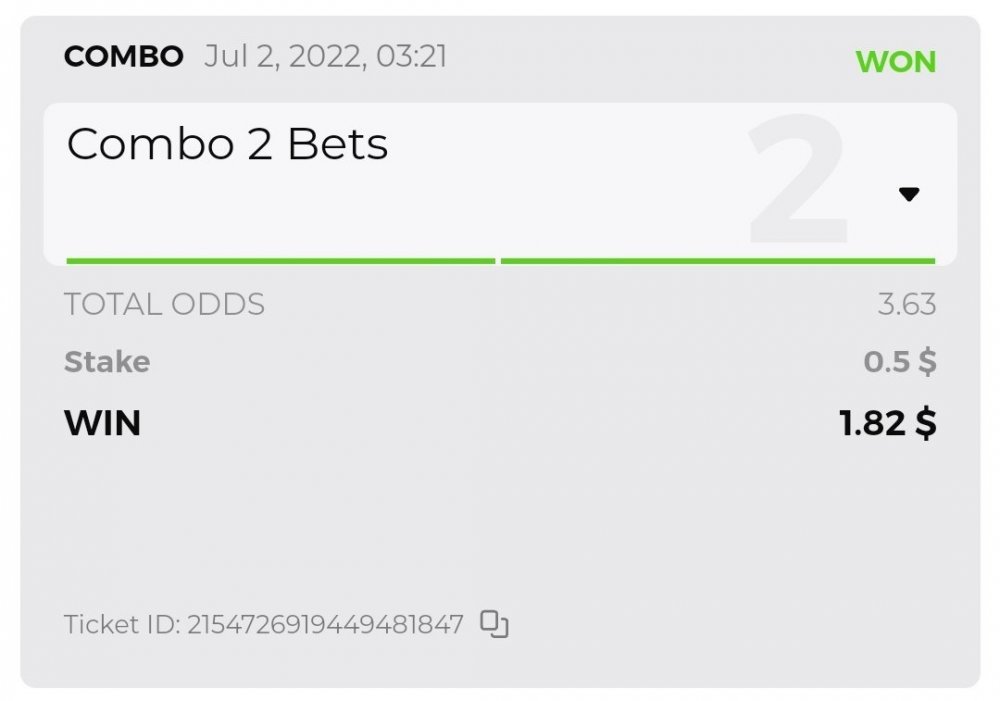1000x701 pixels.
Task: Select the right green bet progress segment
Action: pos(717,261)
